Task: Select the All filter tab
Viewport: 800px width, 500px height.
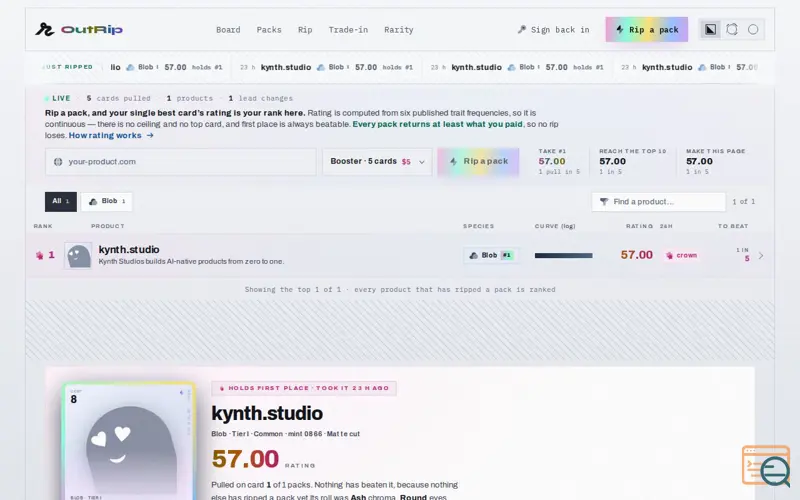Action: (61, 202)
